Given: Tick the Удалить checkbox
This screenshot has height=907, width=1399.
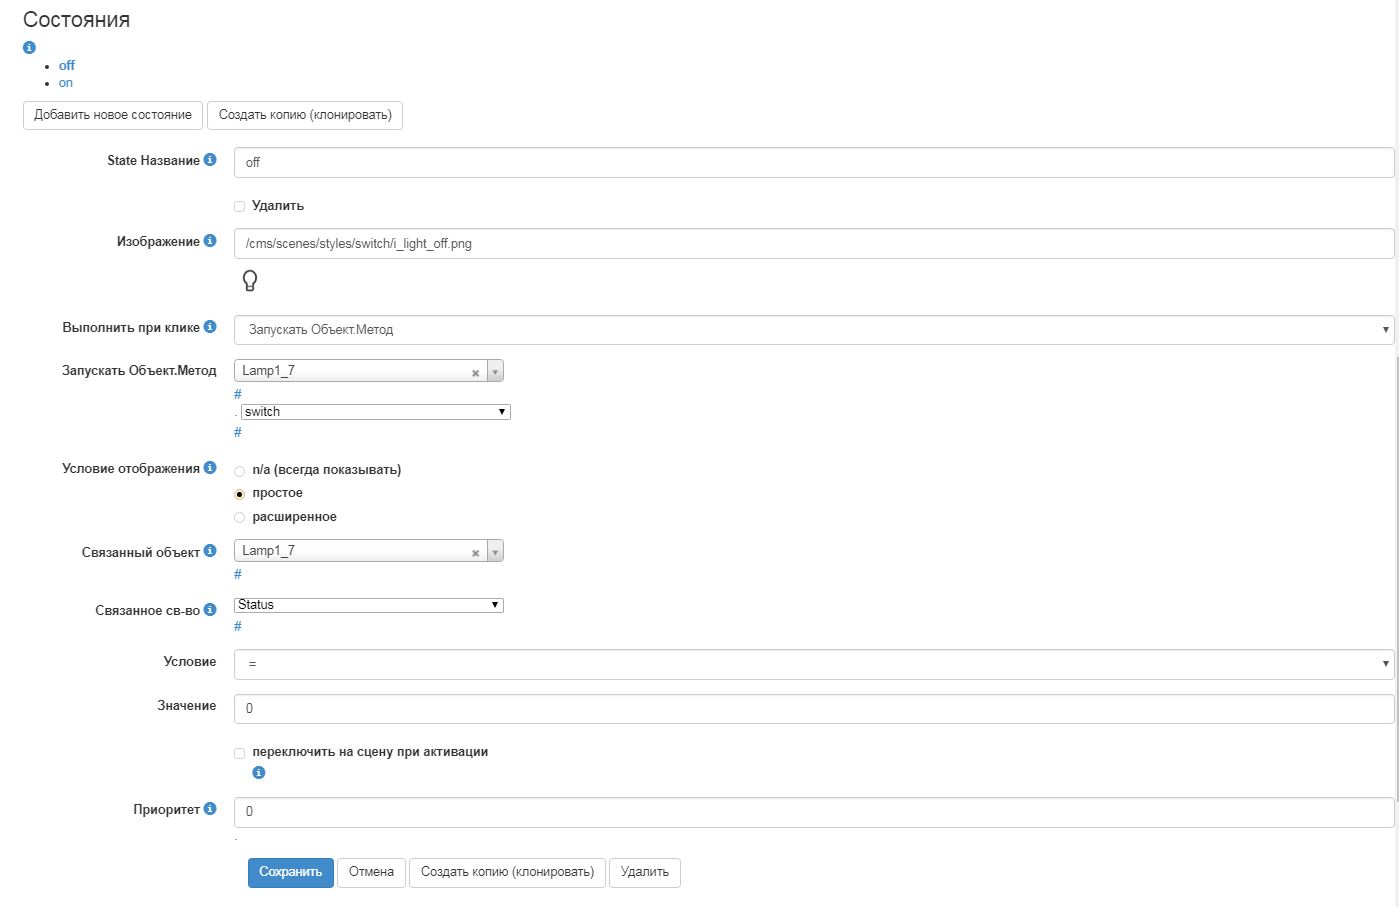Looking at the screenshot, I should click(x=239, y=206).
